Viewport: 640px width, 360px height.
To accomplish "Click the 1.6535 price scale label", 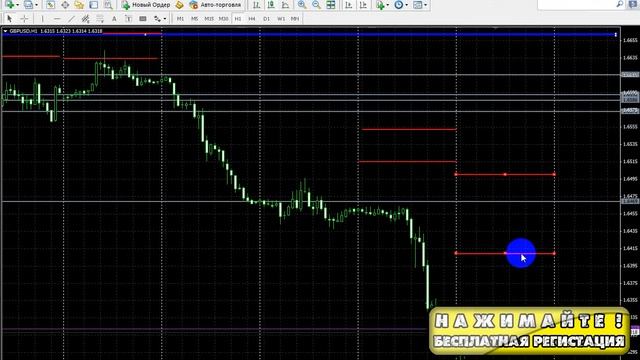I will tap(630, 144).
